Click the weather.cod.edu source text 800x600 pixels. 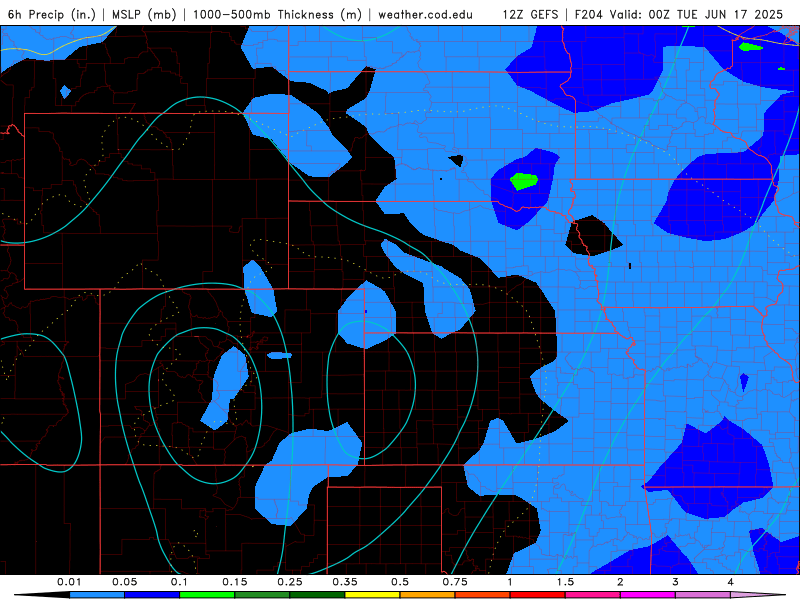426,14
